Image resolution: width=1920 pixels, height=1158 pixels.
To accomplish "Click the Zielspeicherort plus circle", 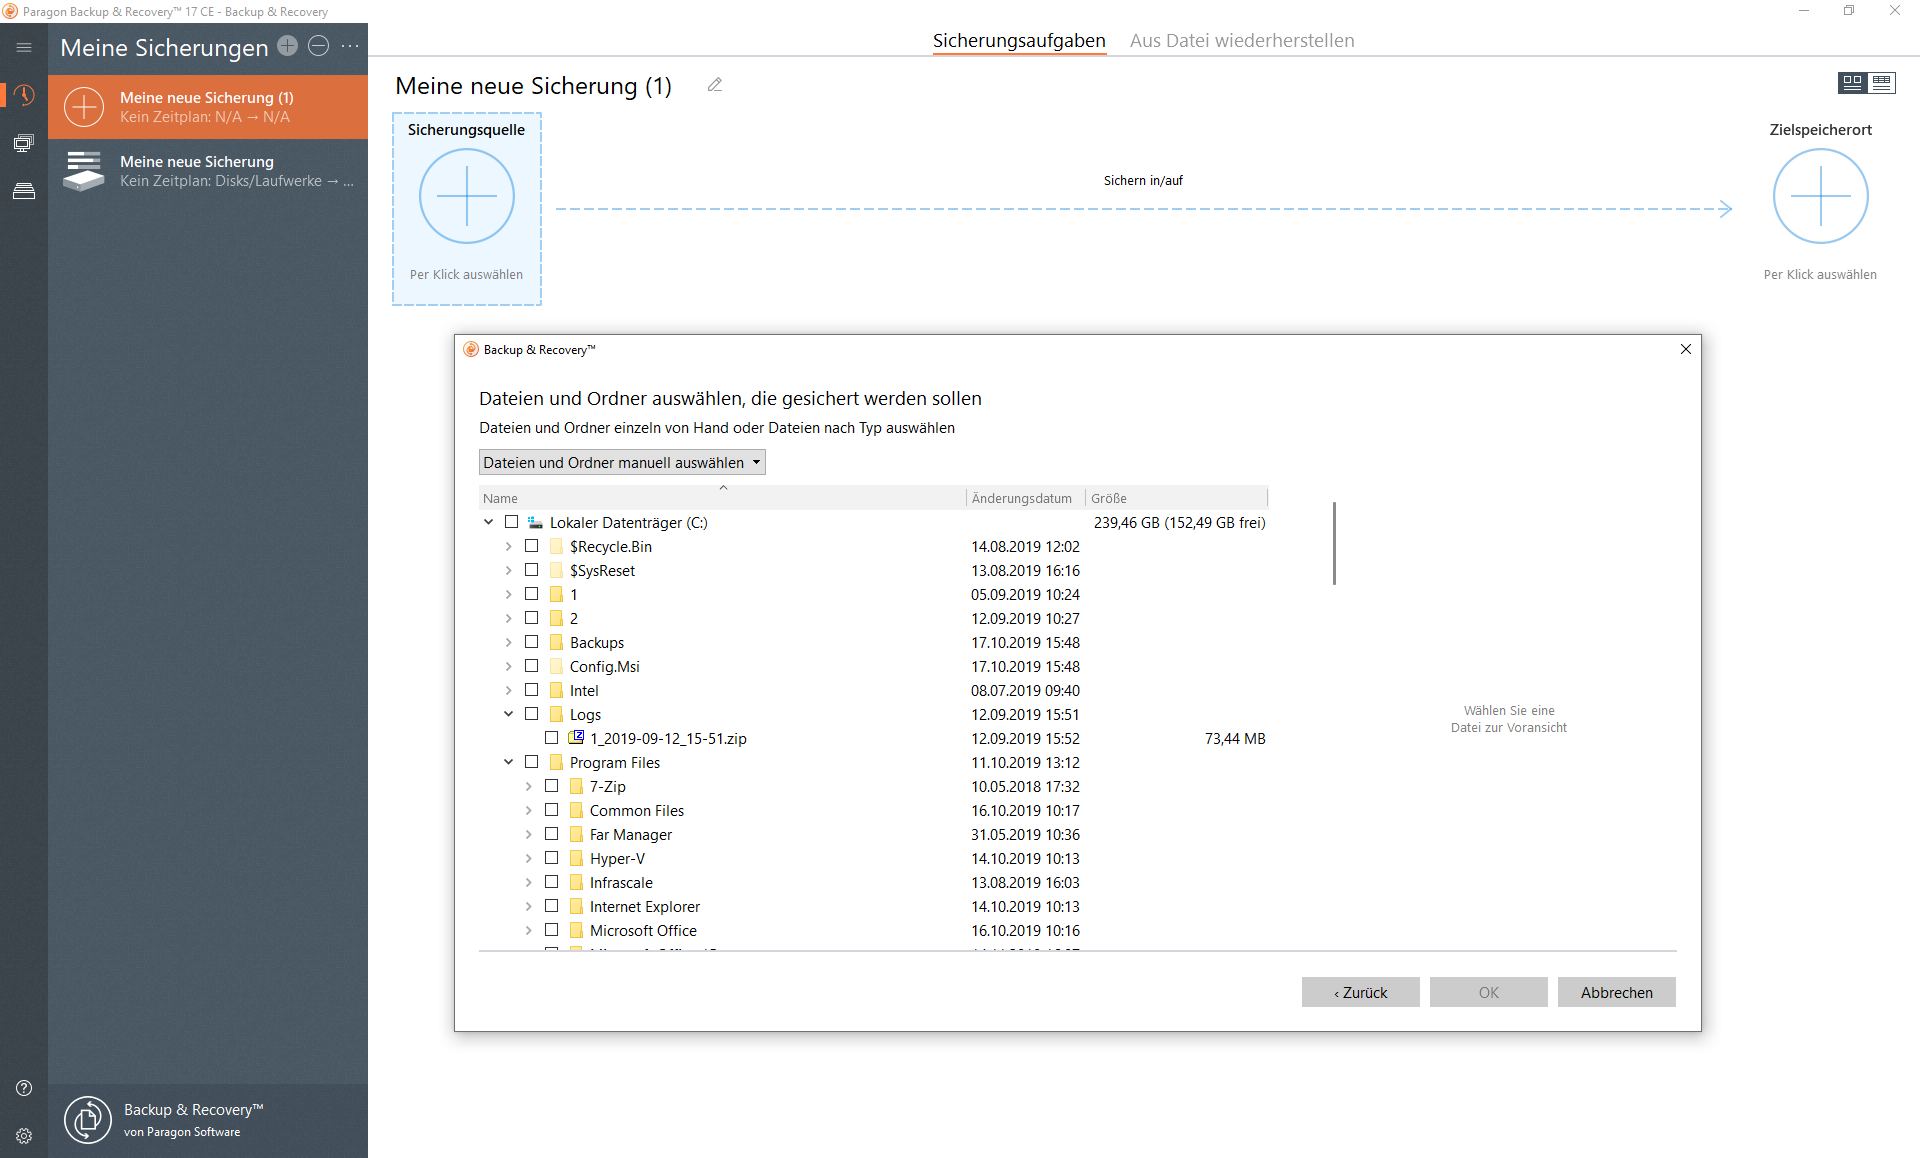I will pos(1820,196).
